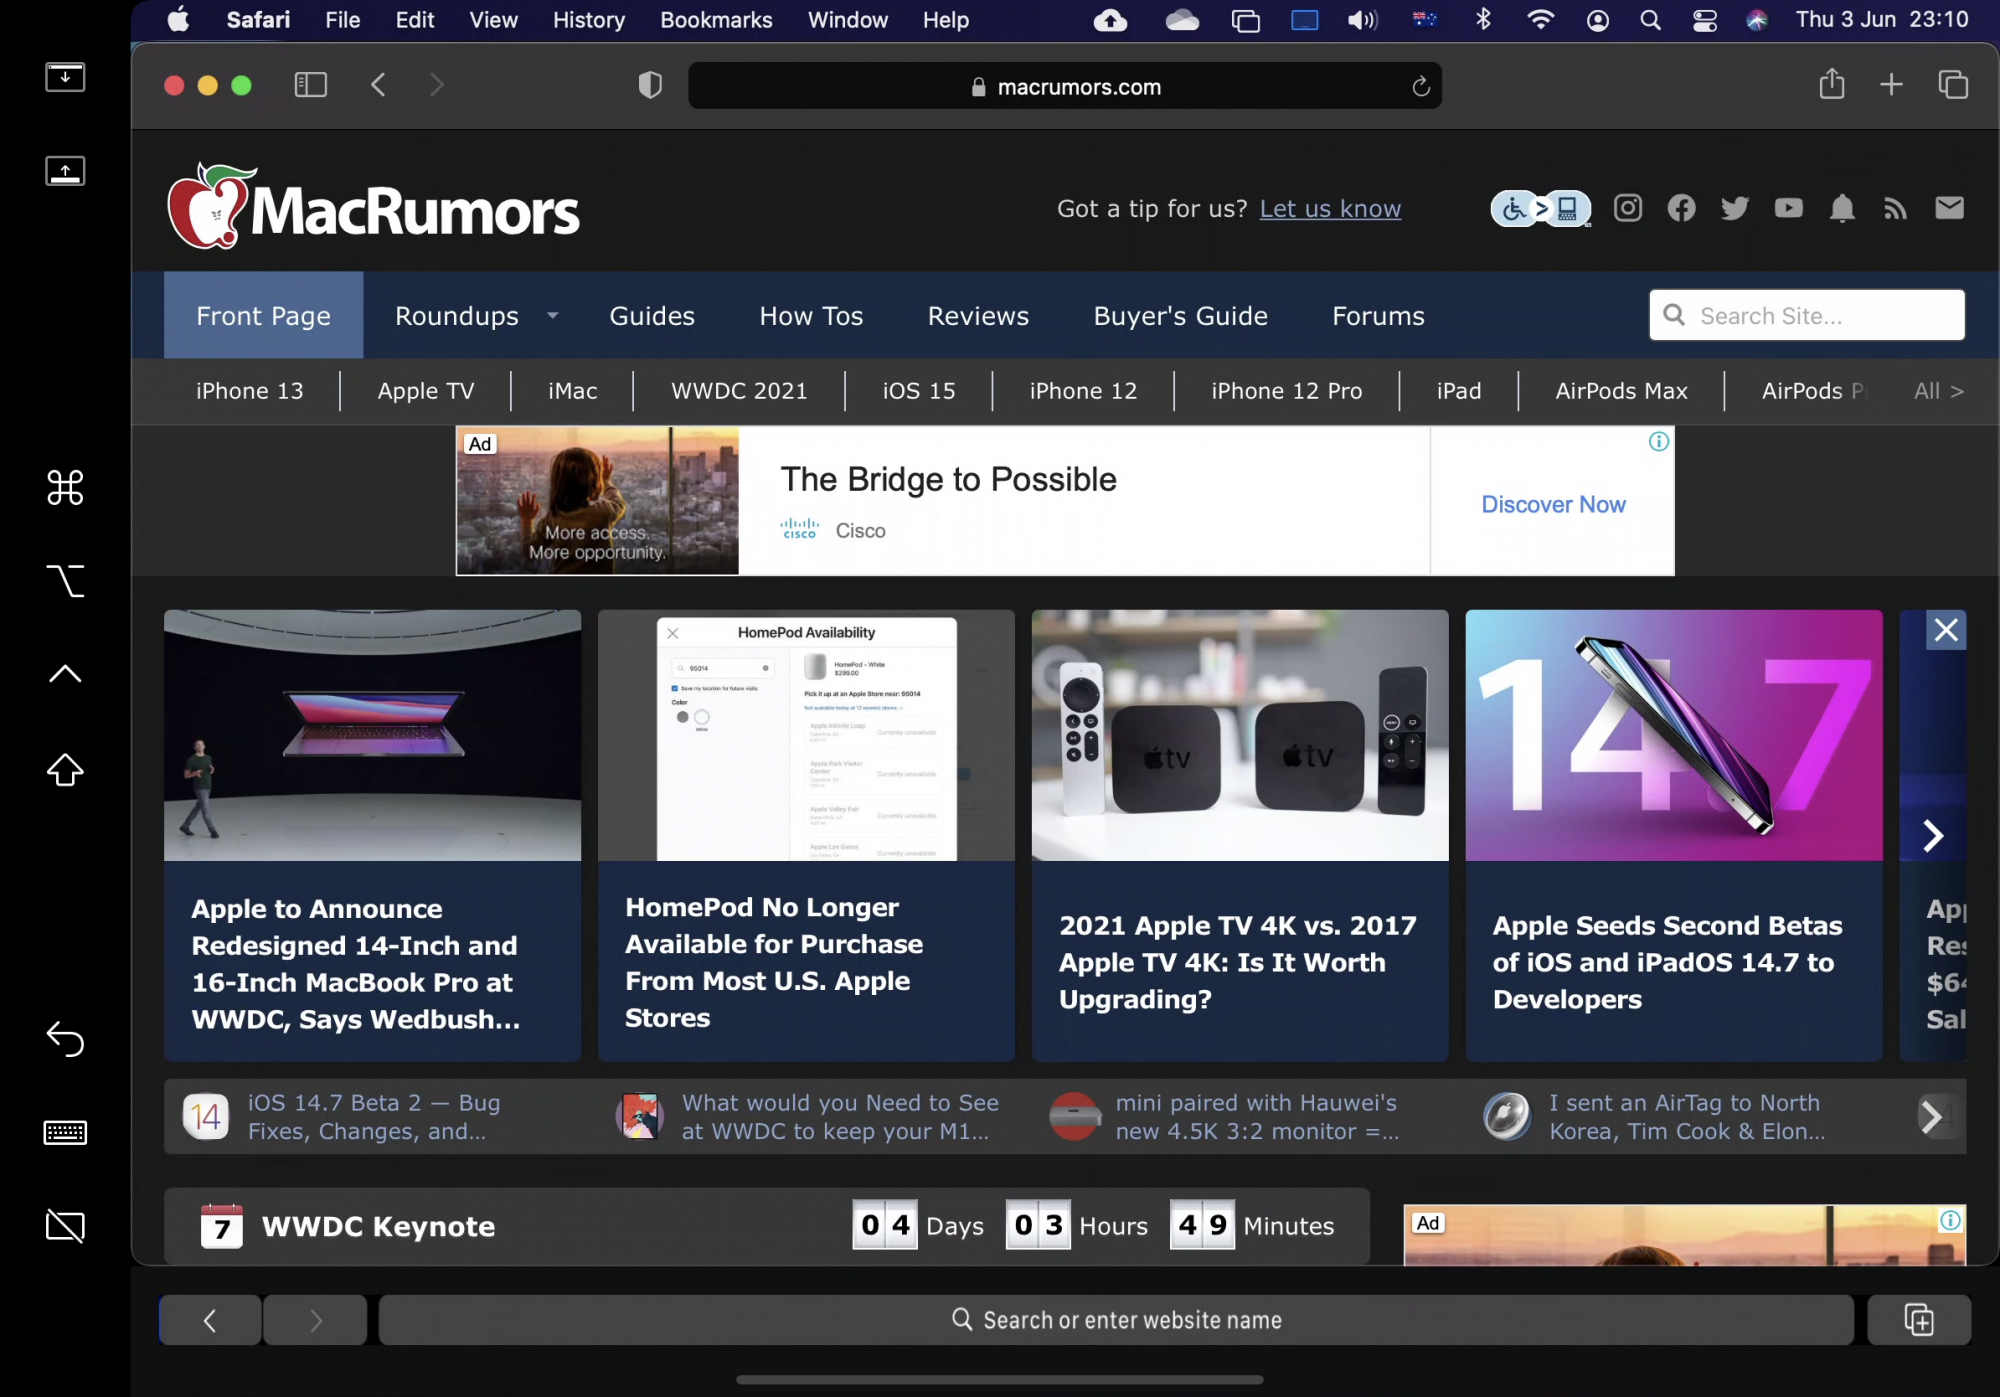2000x1397 pixels.
Task: Tap the Touch Bar search field
Action: 1116,1320
